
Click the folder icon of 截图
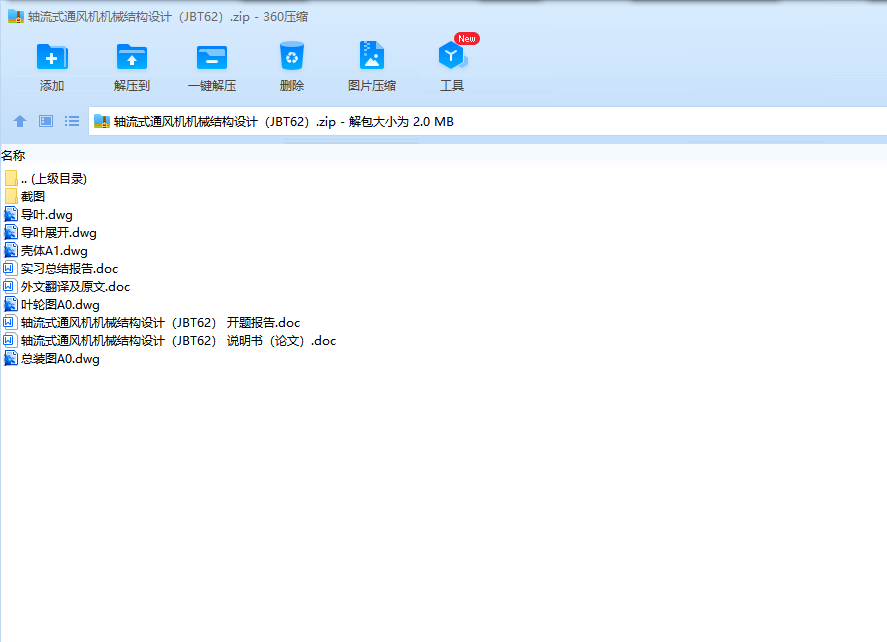[11, 196]
